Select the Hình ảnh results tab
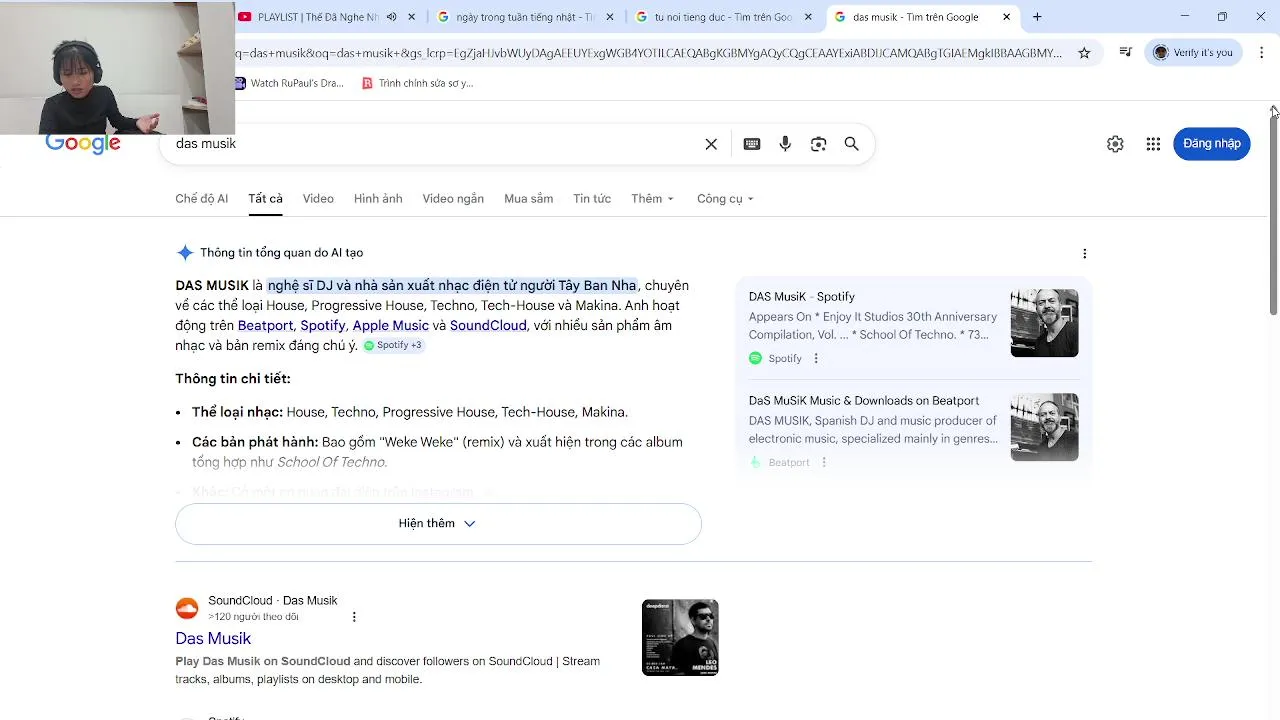 tap(378, 199)
